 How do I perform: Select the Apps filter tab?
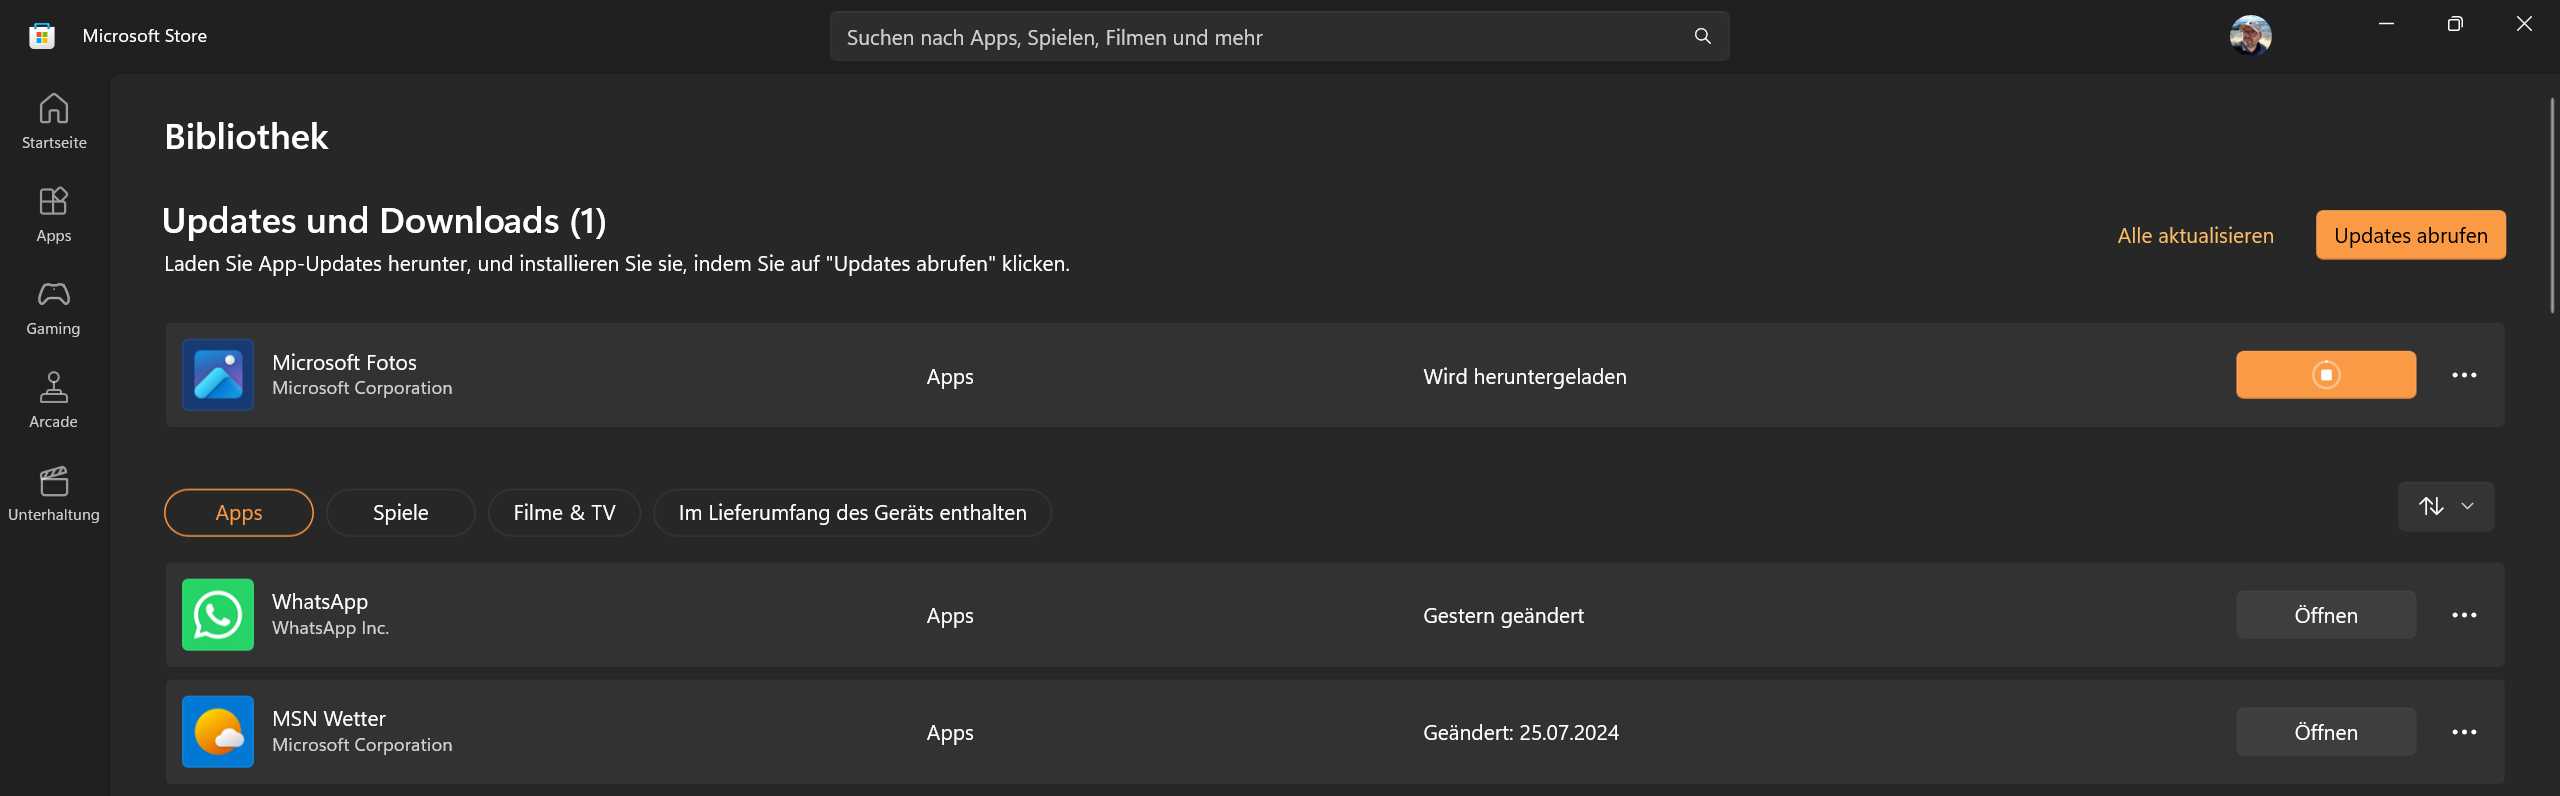(238, 512)
